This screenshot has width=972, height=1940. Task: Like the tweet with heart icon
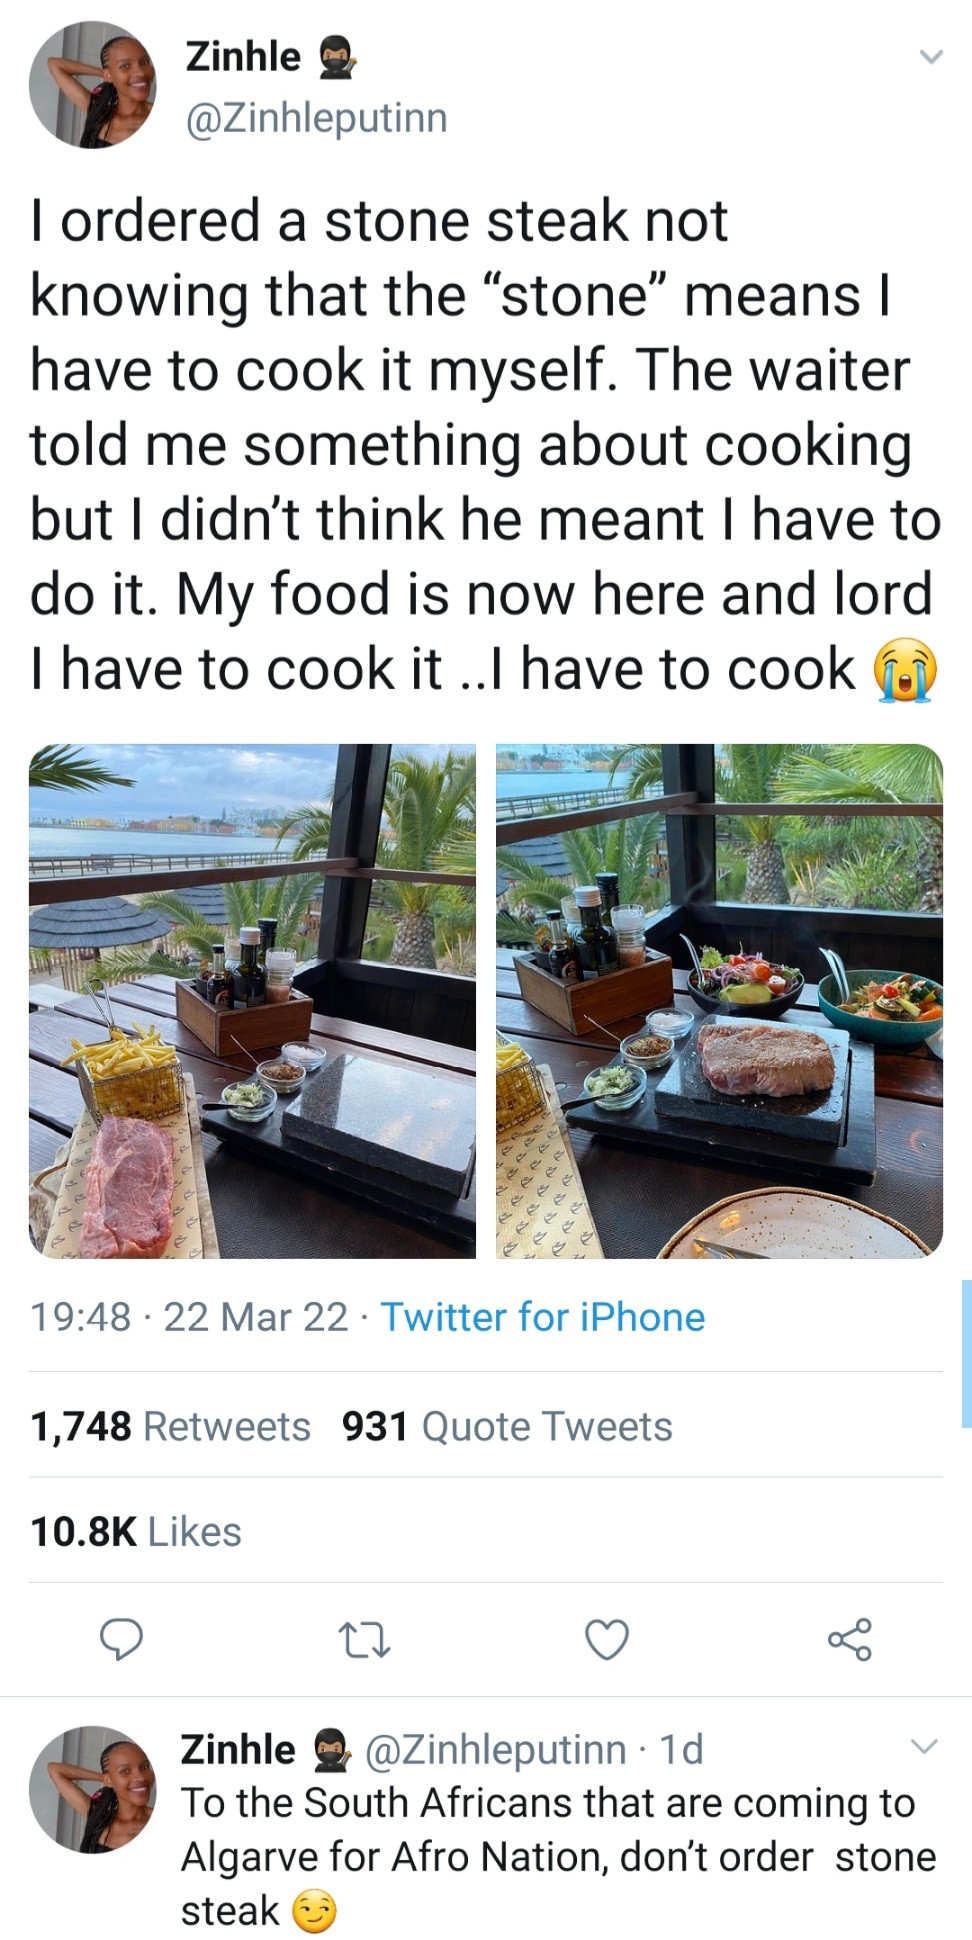607,1639
